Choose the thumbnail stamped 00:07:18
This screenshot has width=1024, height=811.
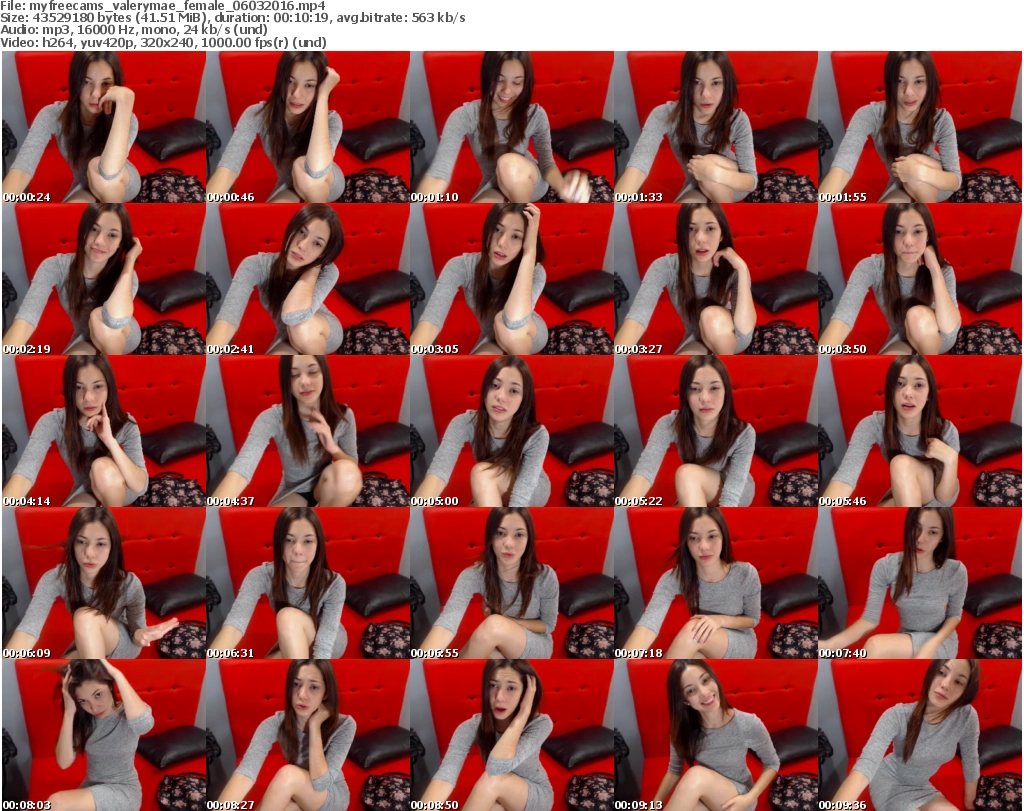tap(716, 583)
